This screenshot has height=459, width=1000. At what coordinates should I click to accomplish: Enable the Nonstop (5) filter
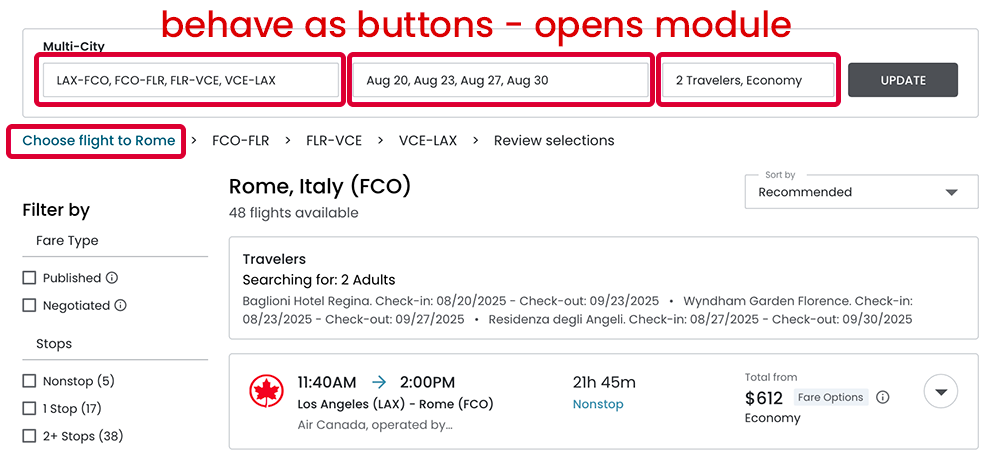click(29, 381)
